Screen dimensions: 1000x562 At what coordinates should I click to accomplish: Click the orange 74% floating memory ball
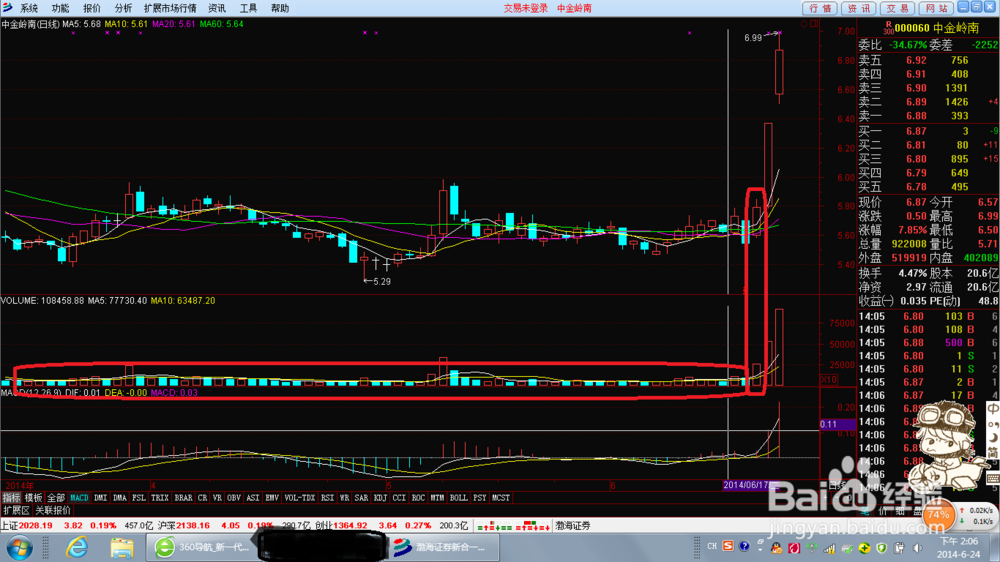[938, 514]
